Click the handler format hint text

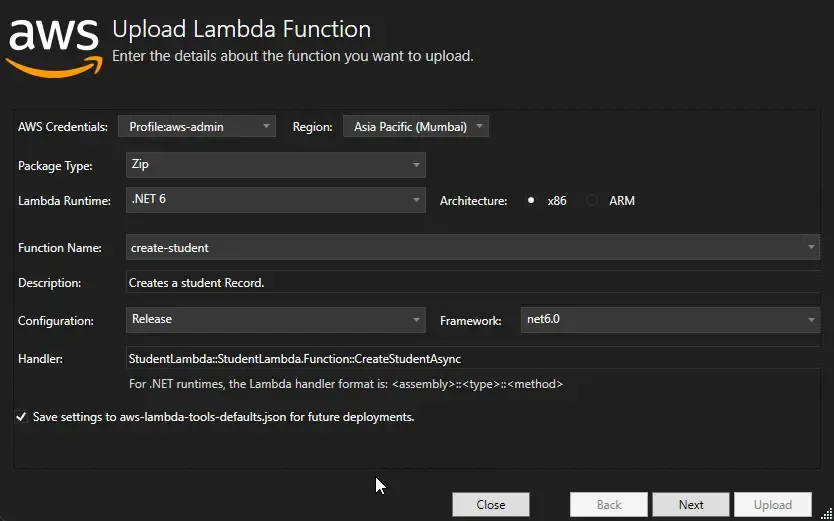pos(346,384)
